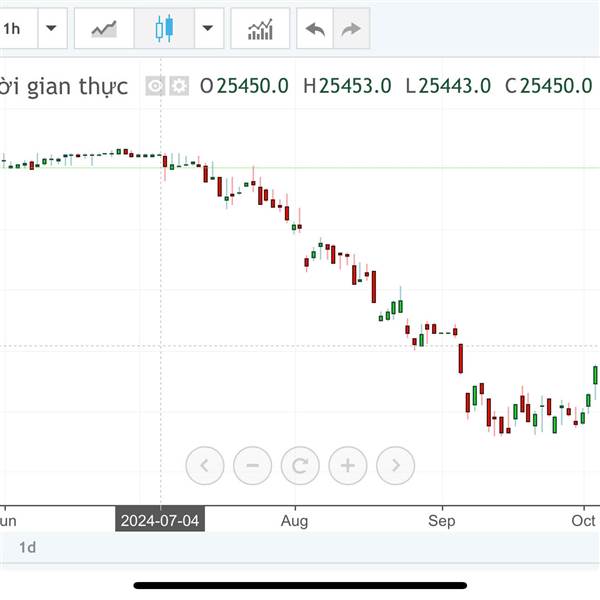The width and height of the screenshot is (600, 600).
Task: Click the 2024-07-04 date marker
Action: point(160,520)
